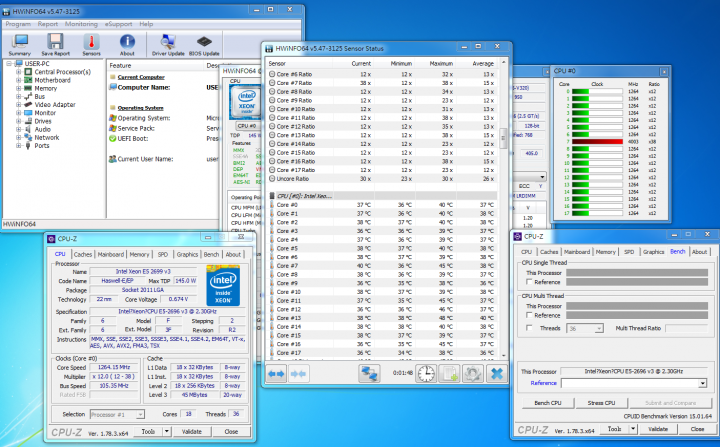Select the Core #13 temperature row
This screenshot has width=720, height=447.
click(x=382, y=318)
